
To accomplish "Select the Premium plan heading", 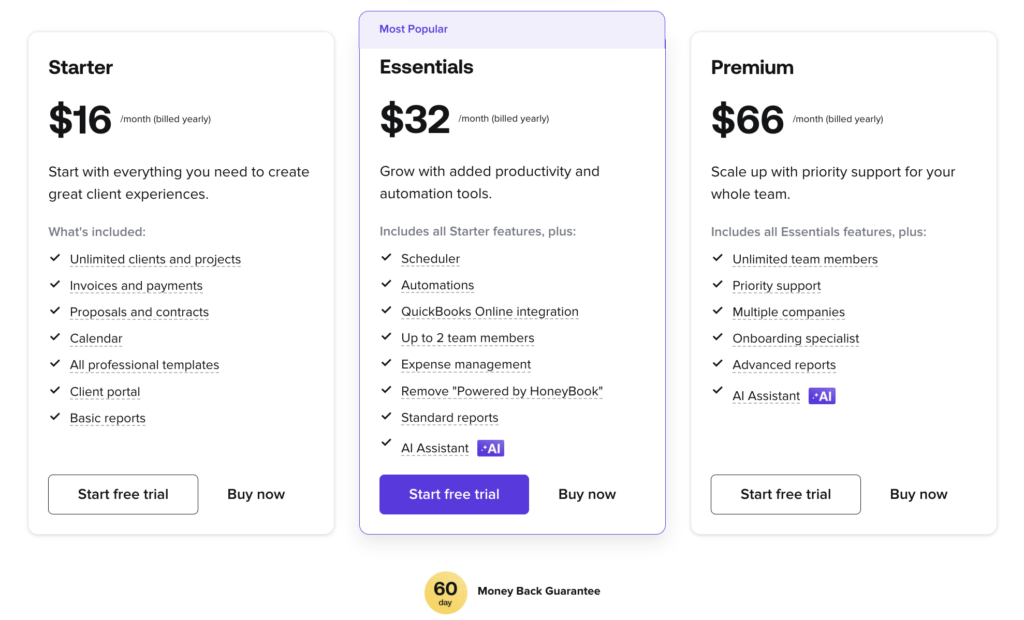I will click(x=752, y=67).
